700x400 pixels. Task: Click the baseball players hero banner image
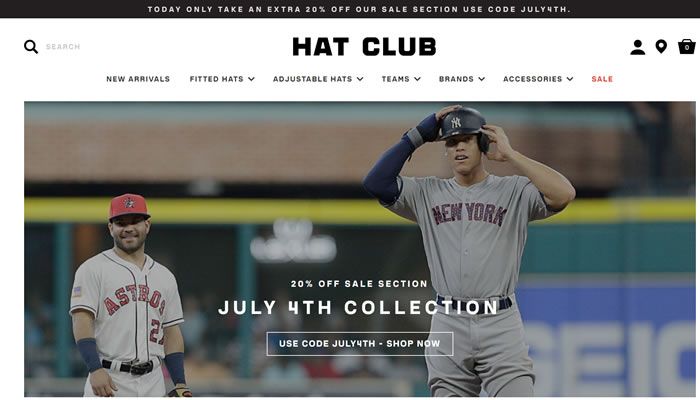click(x=360, y=249)
